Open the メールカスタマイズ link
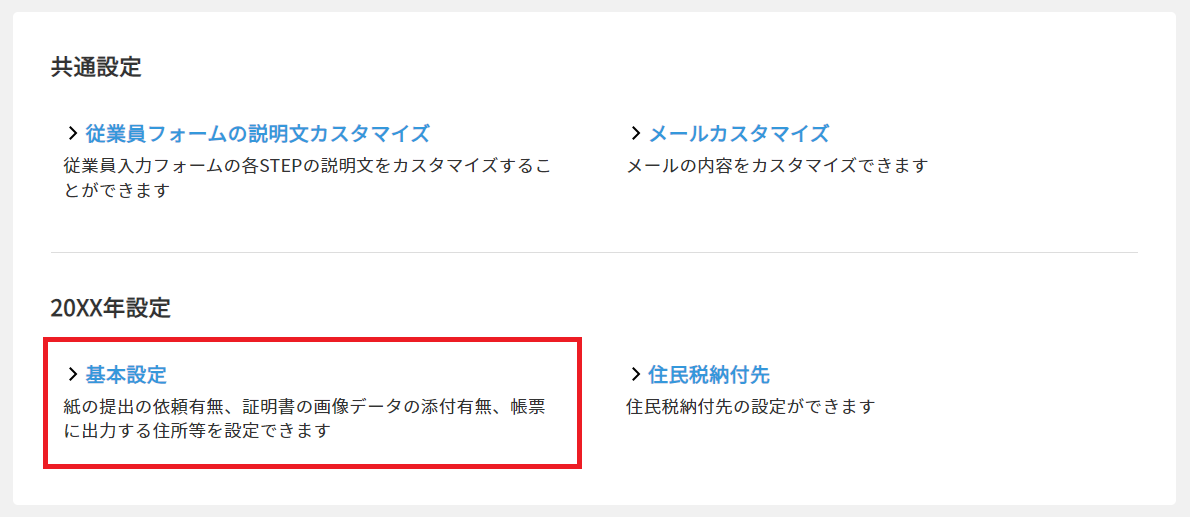Screen dimensions: 1190x517 pos(739,133)
